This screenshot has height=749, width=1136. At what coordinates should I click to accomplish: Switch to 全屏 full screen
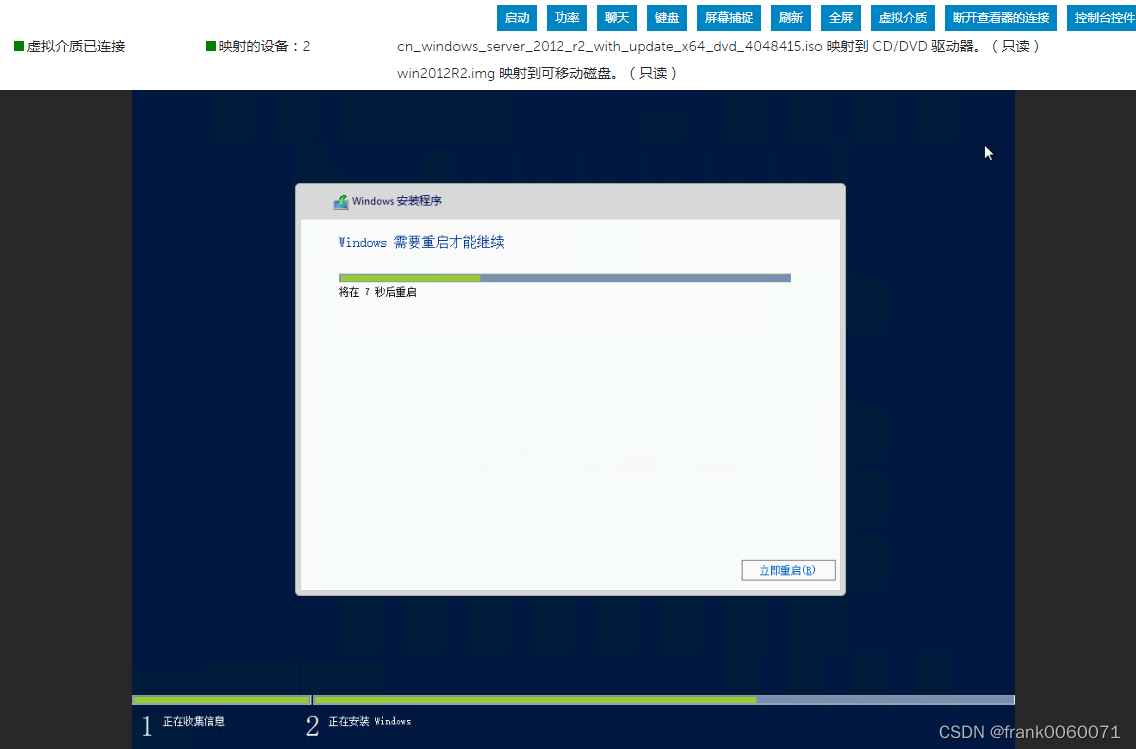[840, 18]
